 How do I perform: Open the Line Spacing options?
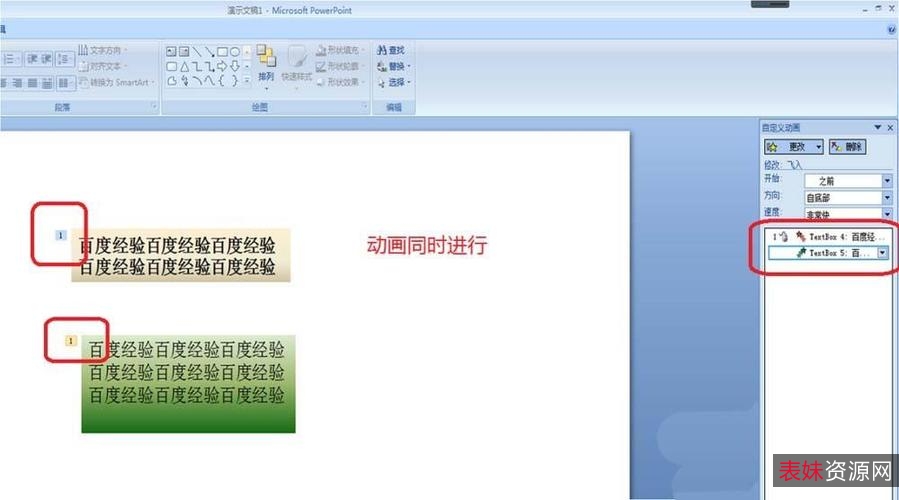click(65, 58)
